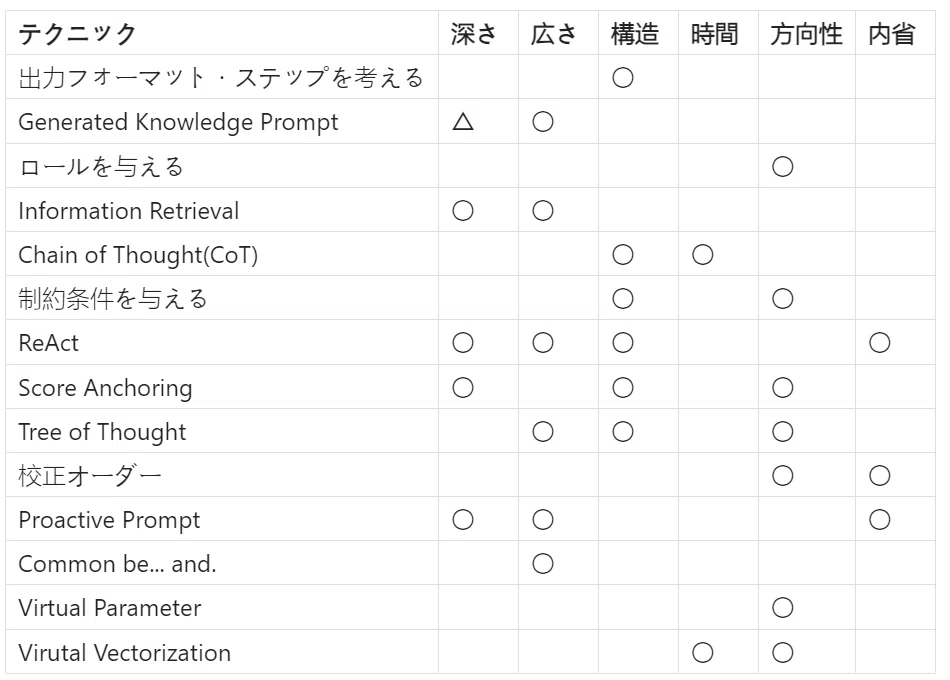Click the 広さ circle in Tree of Thought row
Viewport: 950px width, 680px height.
pyautogui.click(x=543, y=432)
